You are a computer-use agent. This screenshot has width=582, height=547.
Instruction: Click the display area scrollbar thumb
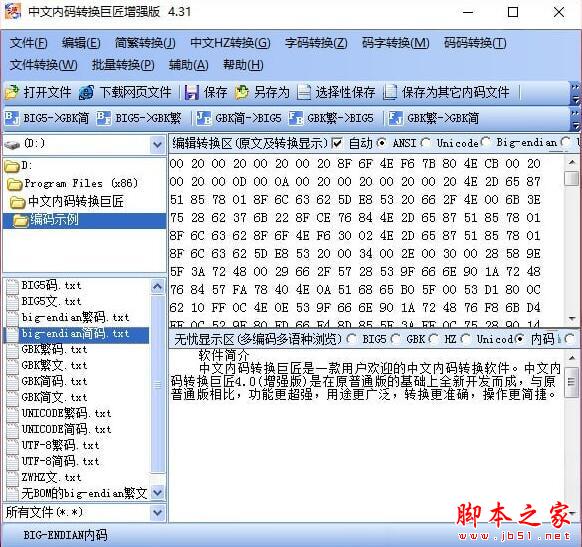point(572,383)
